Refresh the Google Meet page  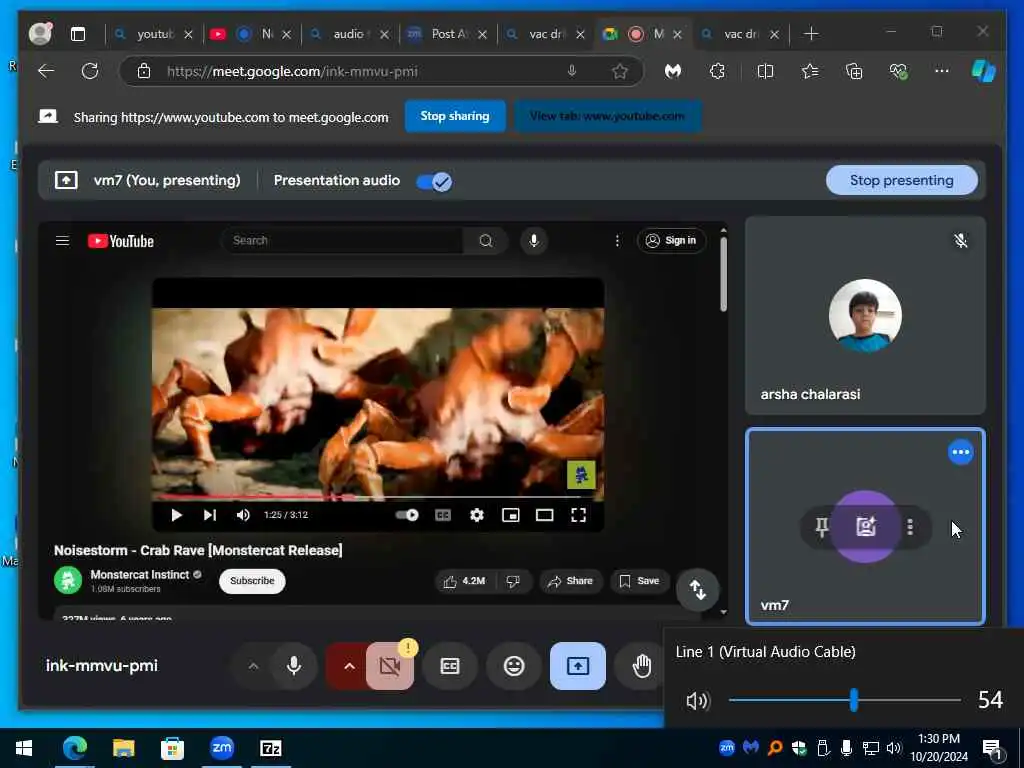tap(89, 71)
